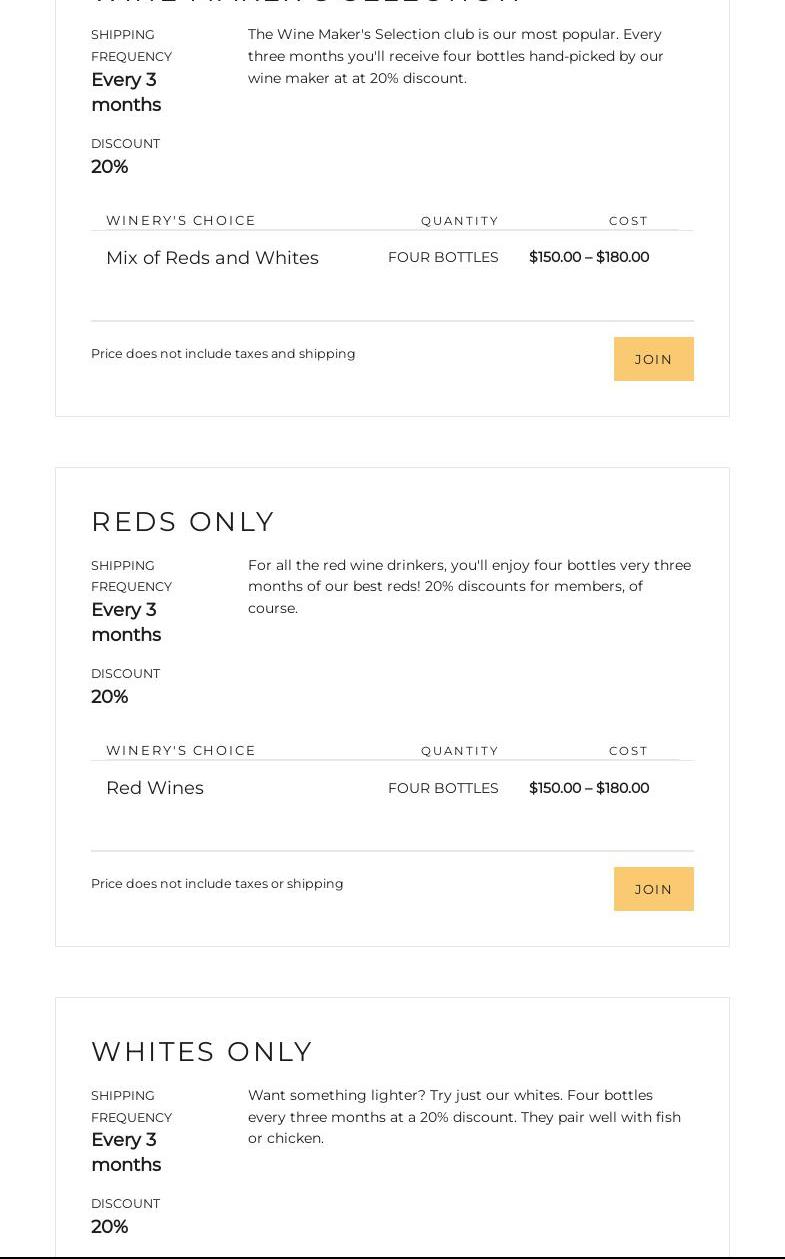Click Quantity header above Mix of Reds and Whites
Screen dimensions: 785x1259
[460, 221]
